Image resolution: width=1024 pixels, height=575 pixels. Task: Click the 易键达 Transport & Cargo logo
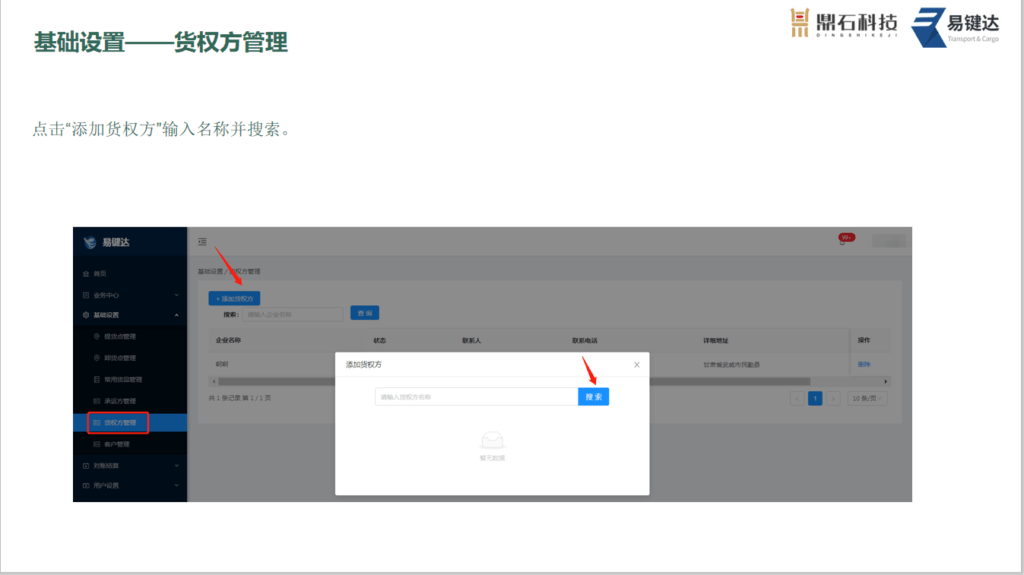955,27
